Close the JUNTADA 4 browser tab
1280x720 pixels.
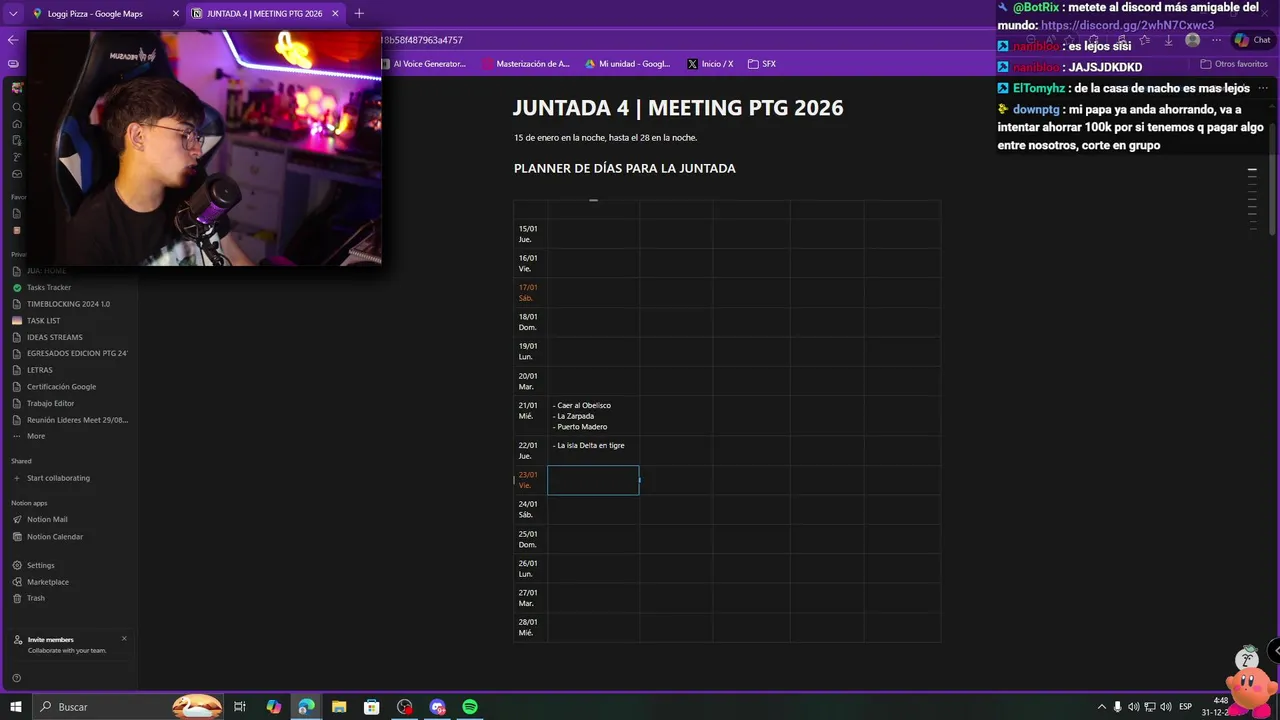pos(335,14)
